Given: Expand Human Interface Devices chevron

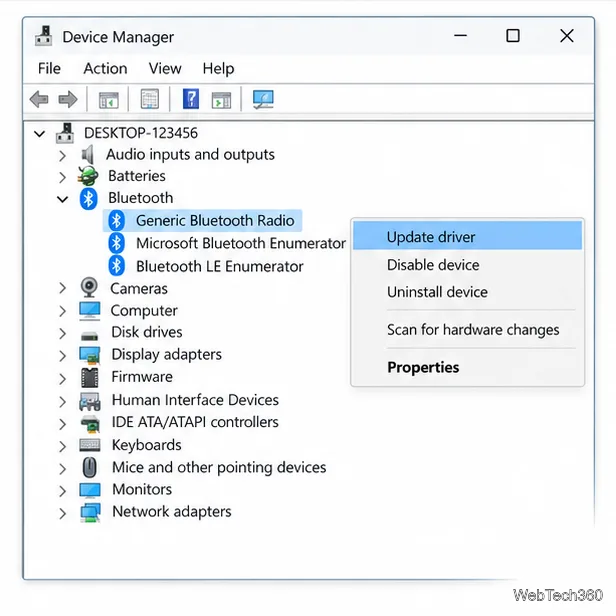Looking at the screenshot, I should [62, 402].
